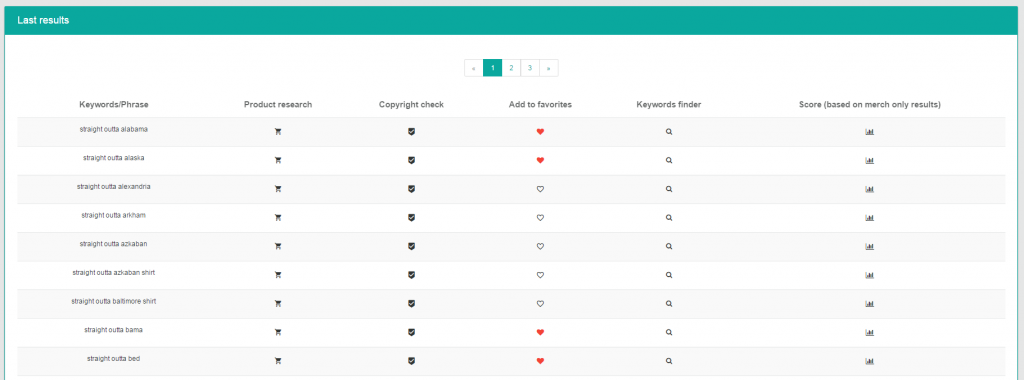Click the Keywords/Phrase column header
1024x380 pixels.
coord(114,104)
